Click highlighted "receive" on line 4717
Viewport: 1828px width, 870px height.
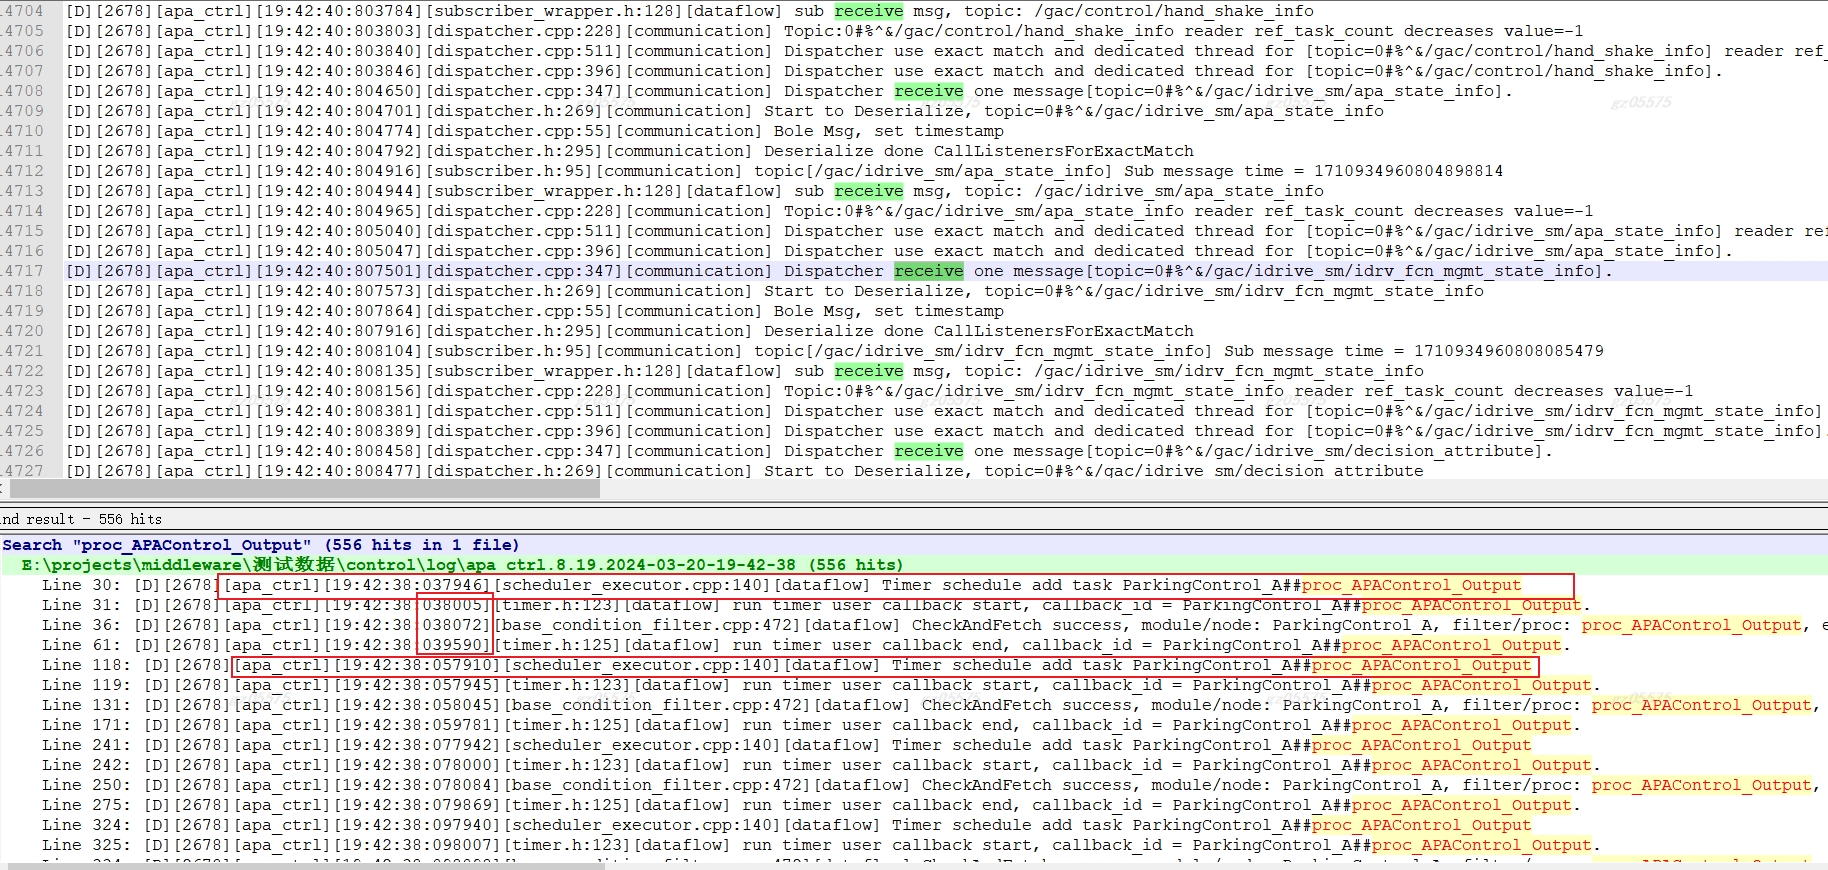tap(928, 271)
